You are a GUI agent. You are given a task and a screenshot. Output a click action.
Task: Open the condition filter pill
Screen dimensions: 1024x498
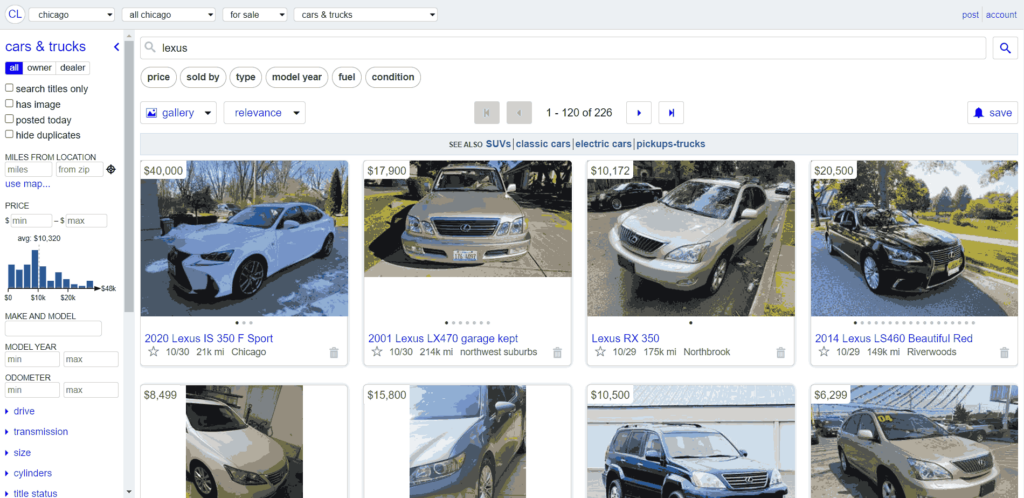(x=393, y=77)
